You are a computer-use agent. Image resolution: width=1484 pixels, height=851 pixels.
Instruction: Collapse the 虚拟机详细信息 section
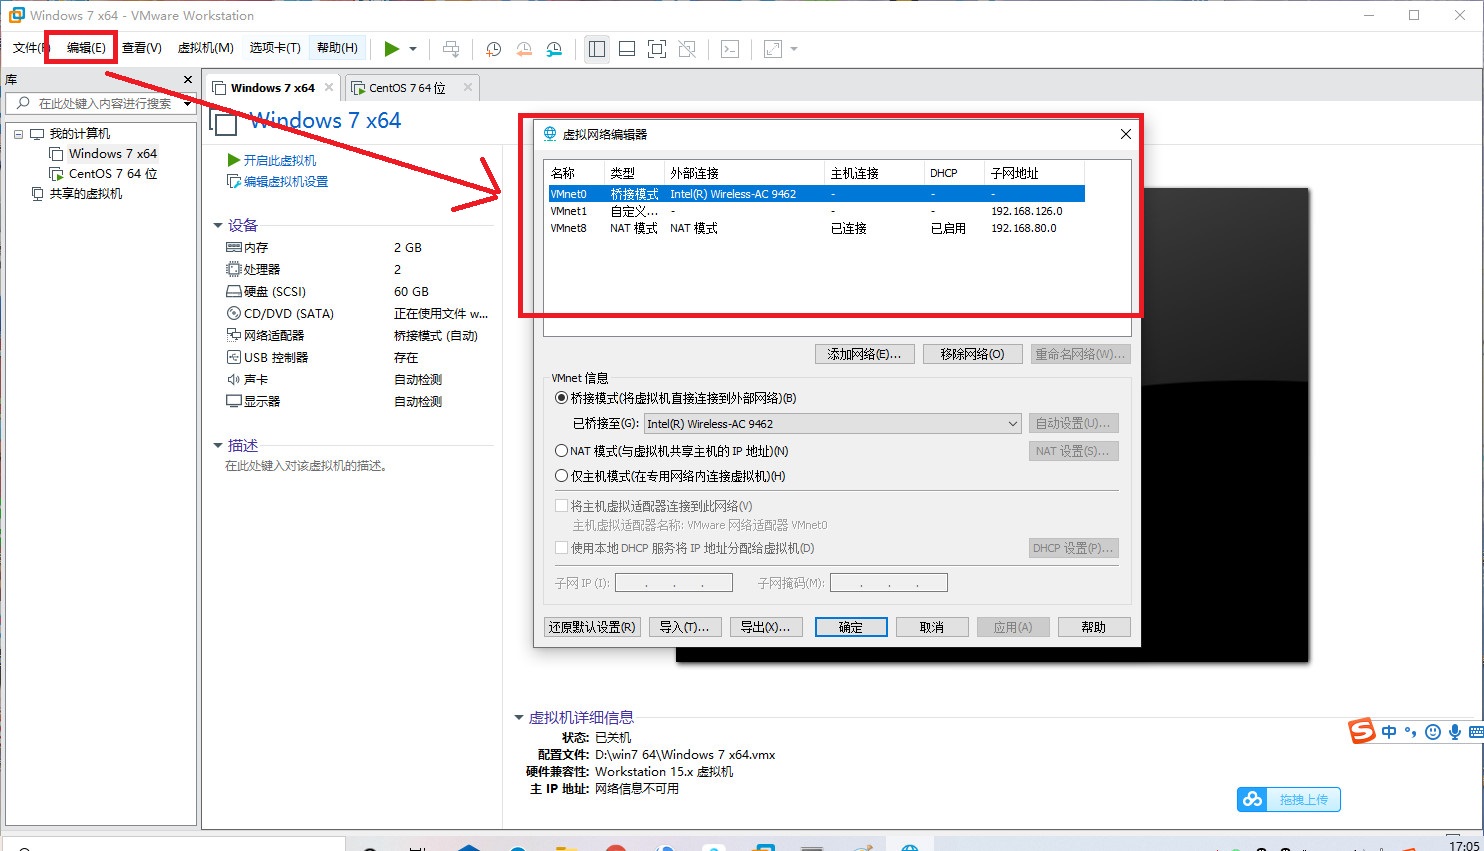[x=519, y=718]
